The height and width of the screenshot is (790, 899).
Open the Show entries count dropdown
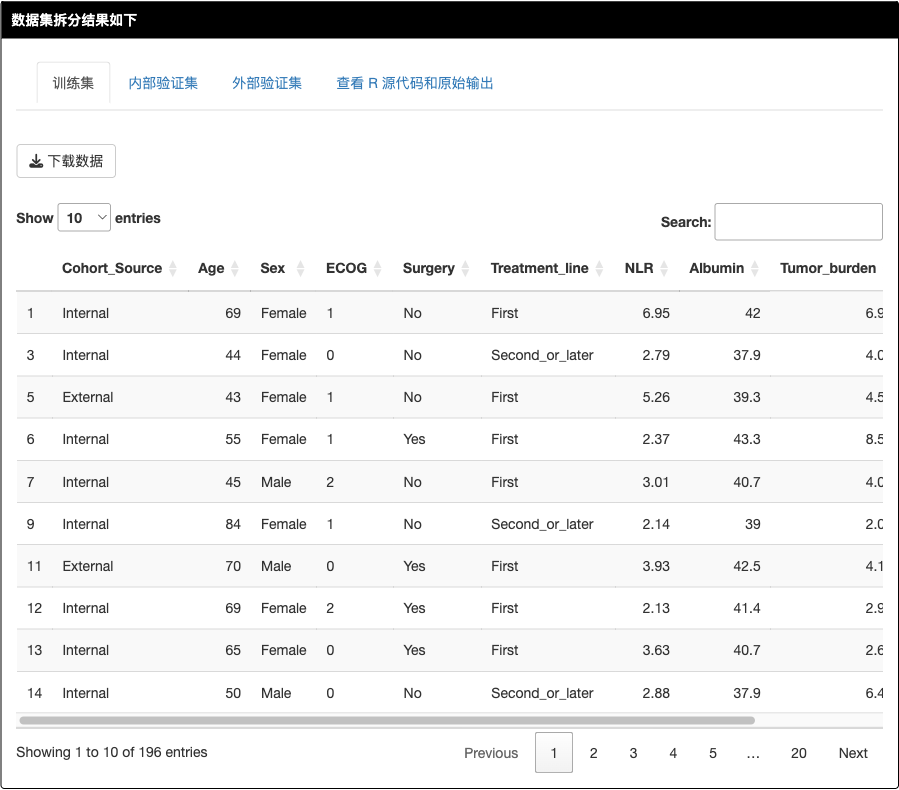(84, 218)
